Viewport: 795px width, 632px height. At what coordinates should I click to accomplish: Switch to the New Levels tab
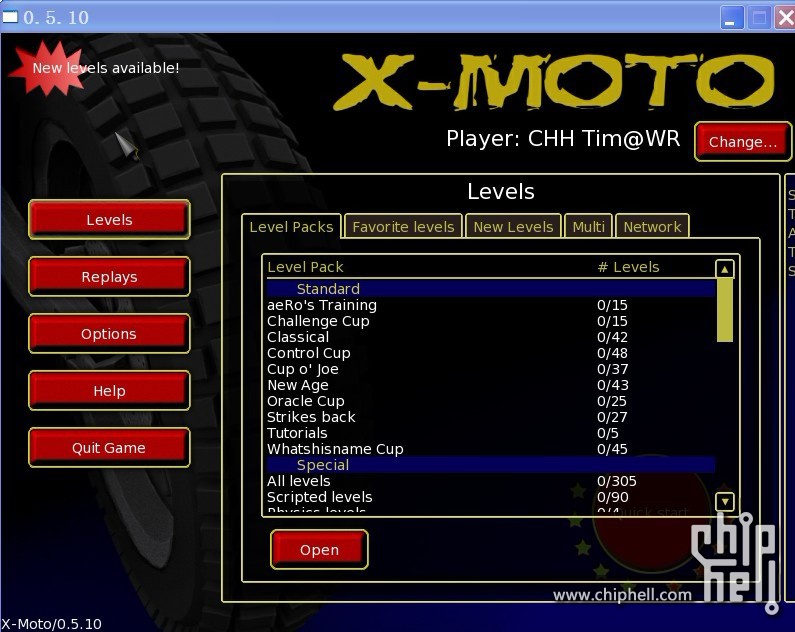point(513,227)
